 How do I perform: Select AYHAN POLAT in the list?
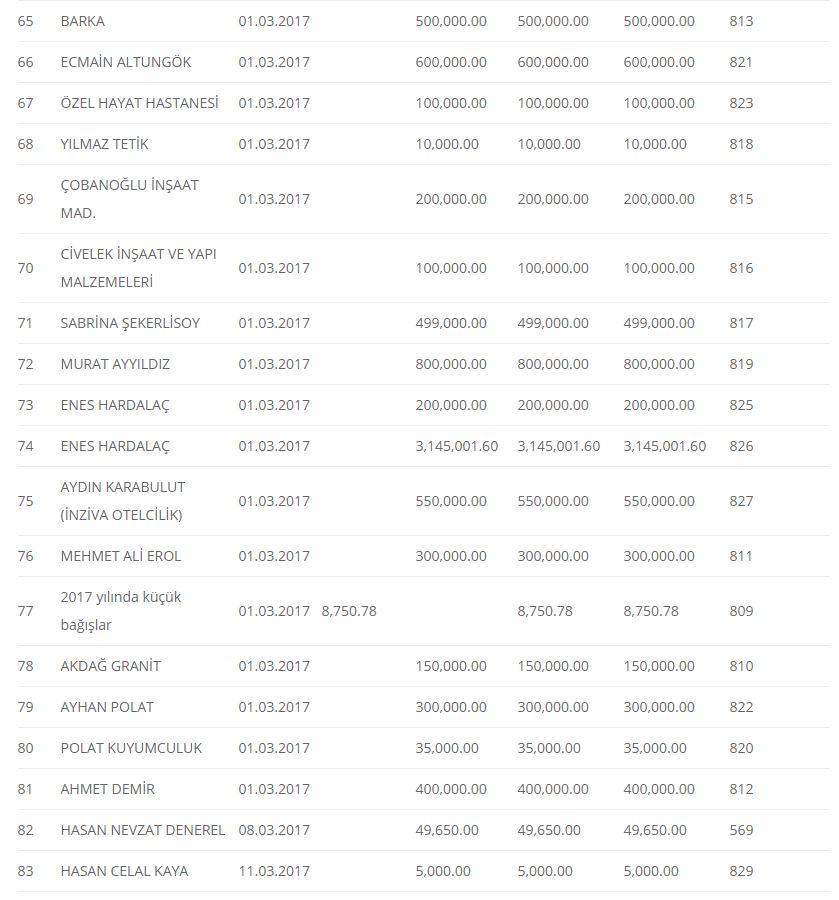tap(107, 707)
